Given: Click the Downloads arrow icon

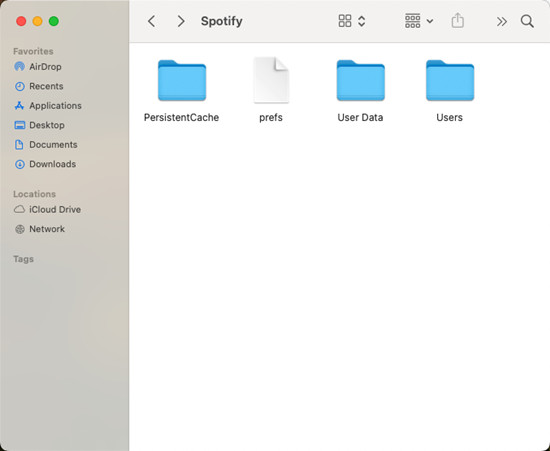Looking at the screenshot, I should click(x=20, y=164).
